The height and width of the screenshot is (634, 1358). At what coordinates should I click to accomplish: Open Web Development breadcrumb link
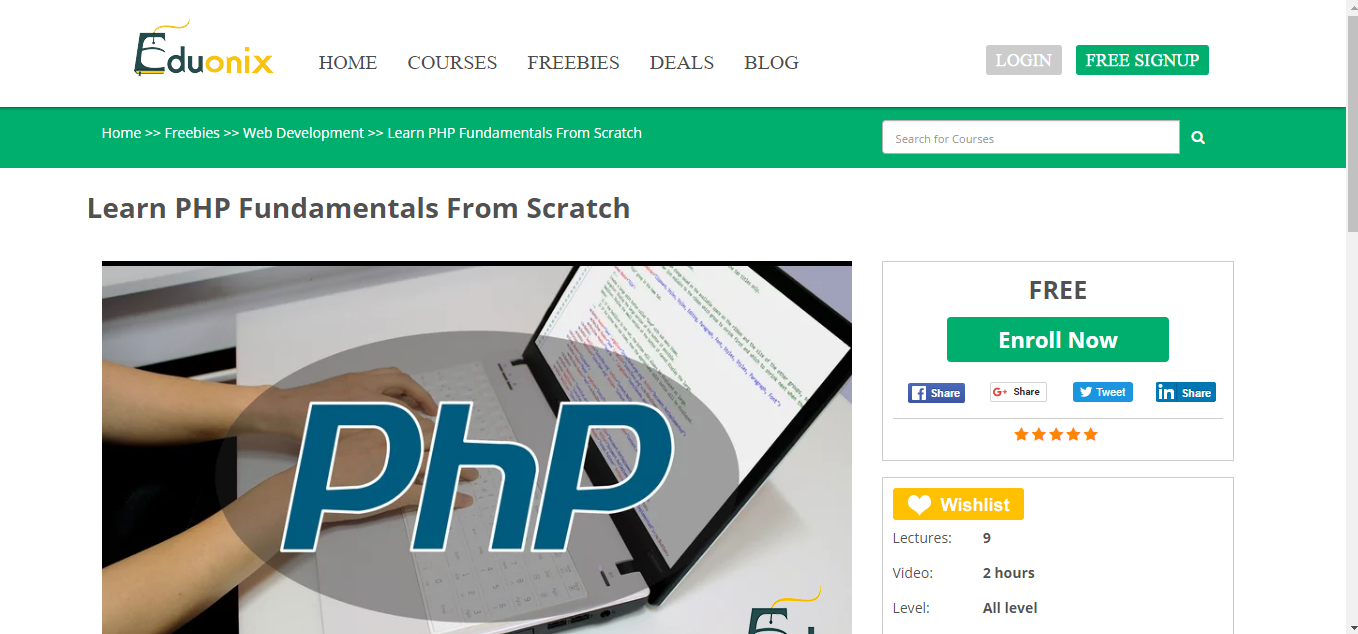pyautogui.click(x=303, y=133)
